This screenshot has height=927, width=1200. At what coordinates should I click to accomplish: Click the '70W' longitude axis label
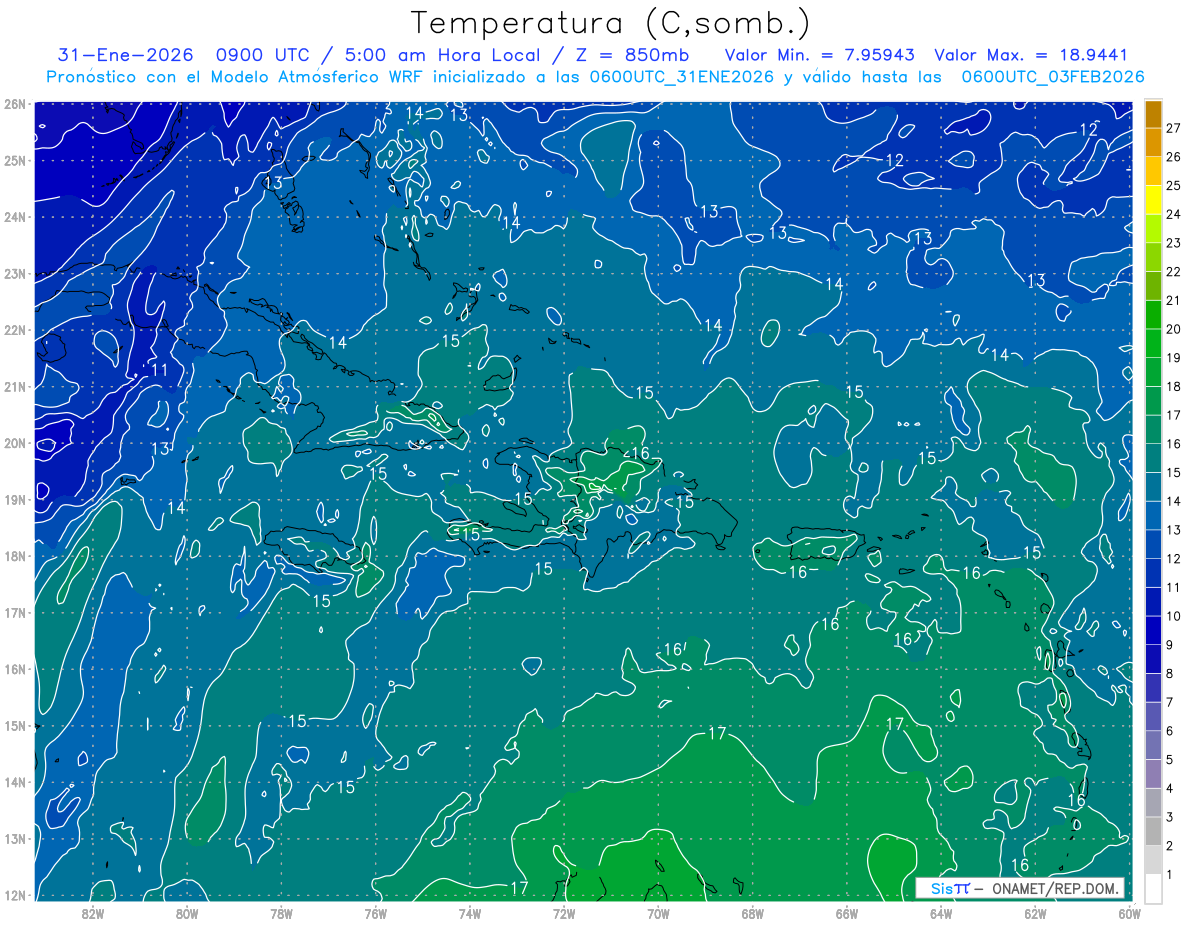(658, 913)
